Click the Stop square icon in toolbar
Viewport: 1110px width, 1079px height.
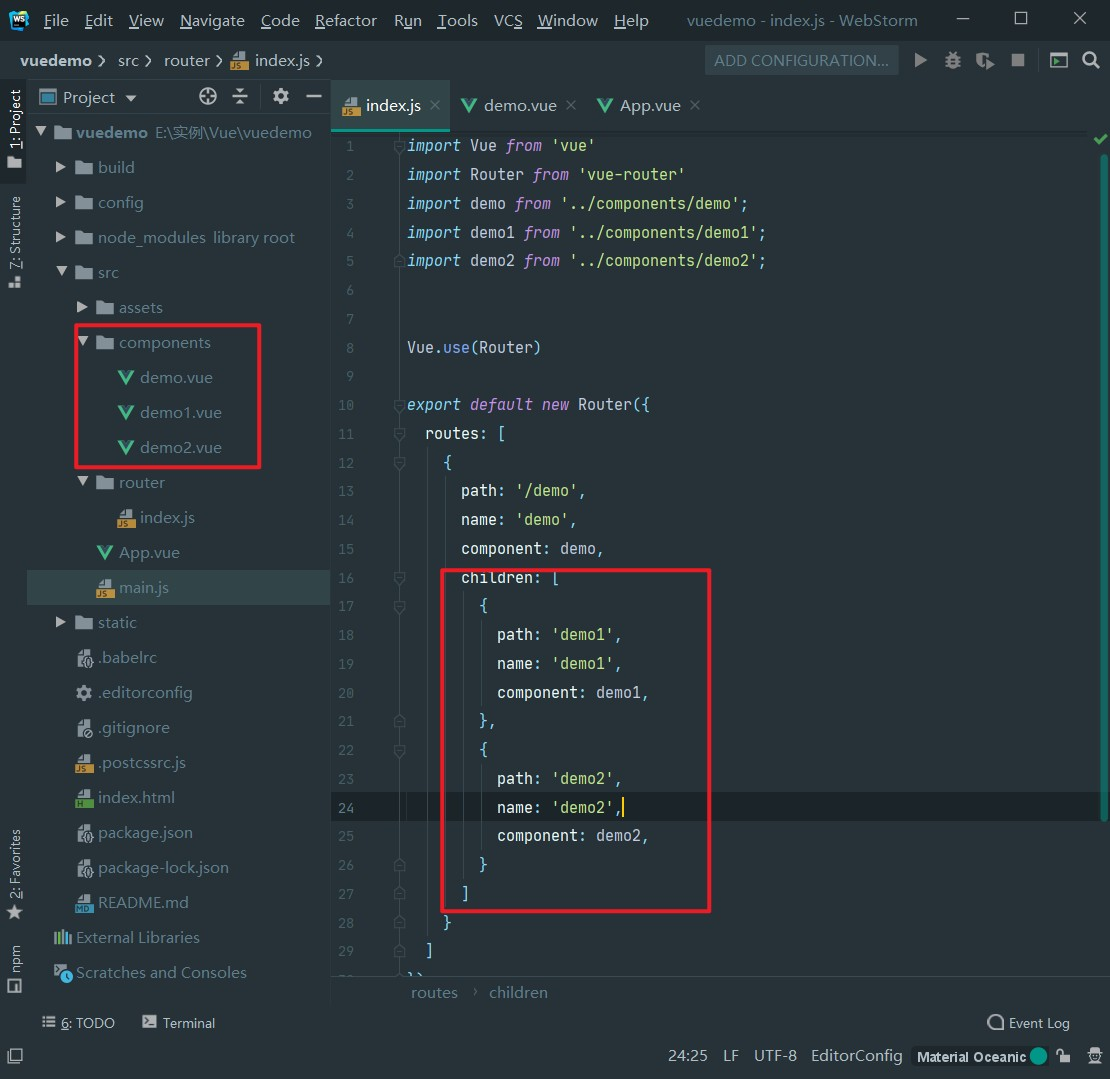coord(1018,60)
